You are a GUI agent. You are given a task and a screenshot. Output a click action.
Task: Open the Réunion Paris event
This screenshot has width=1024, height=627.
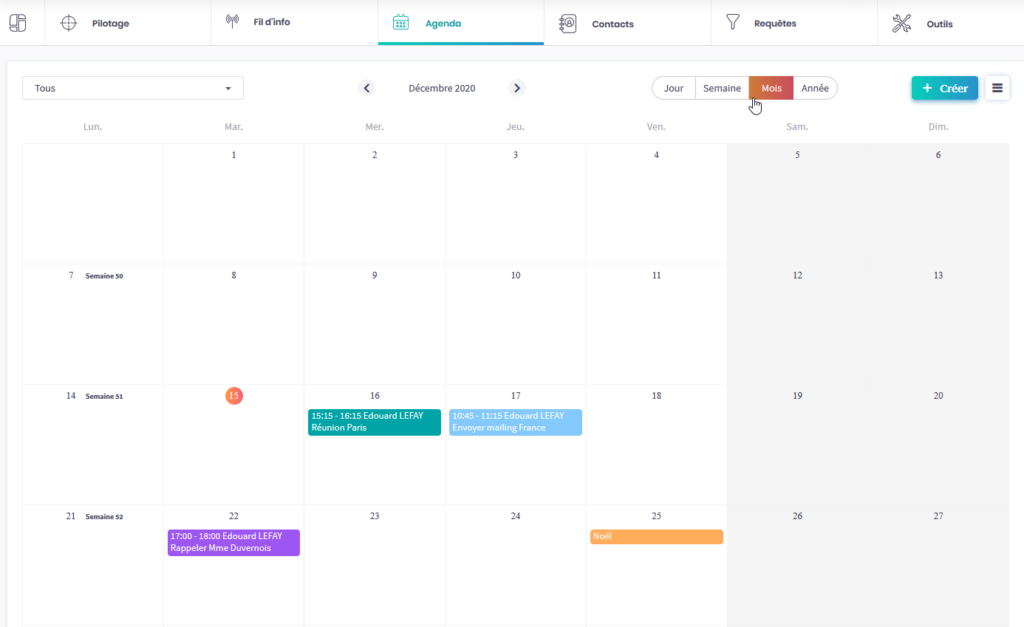point(374,422)
